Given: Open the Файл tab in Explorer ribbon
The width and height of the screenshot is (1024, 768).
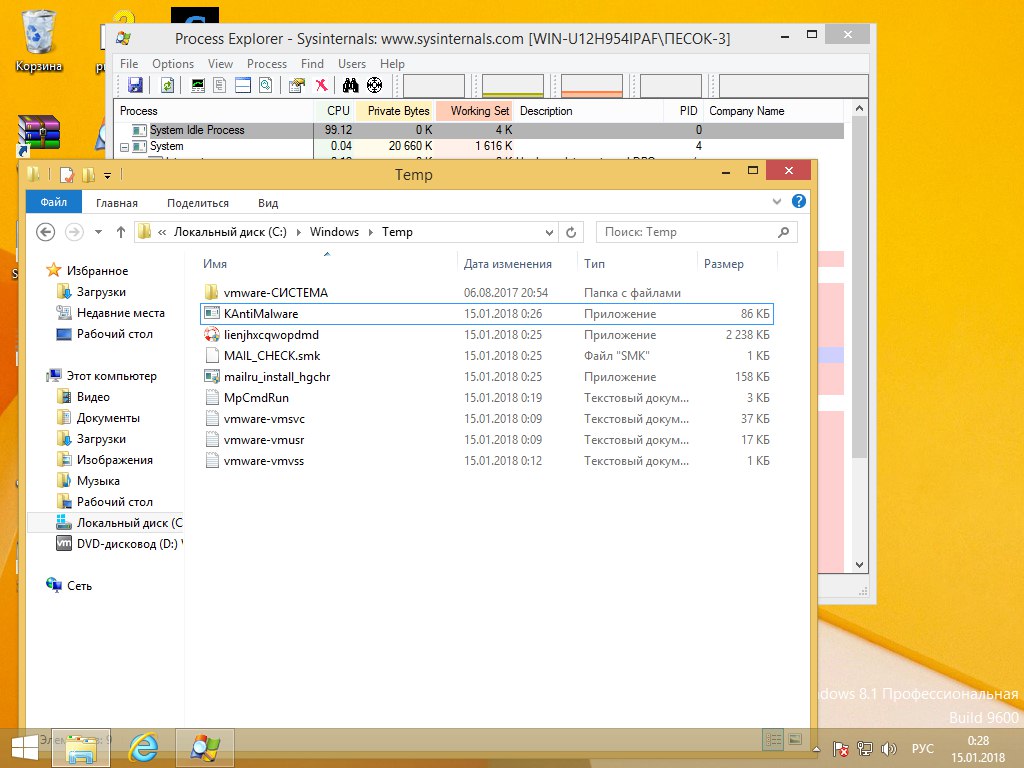Looking at the screenshot, I should point(54,202).
